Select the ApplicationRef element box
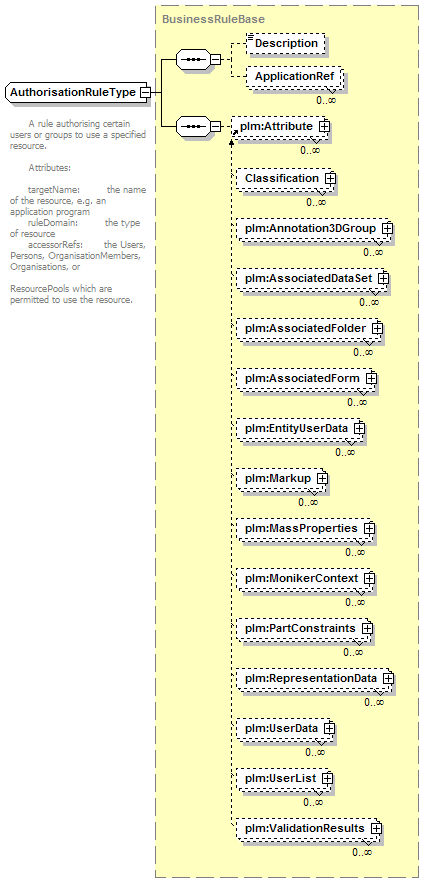 click(293, 77)
